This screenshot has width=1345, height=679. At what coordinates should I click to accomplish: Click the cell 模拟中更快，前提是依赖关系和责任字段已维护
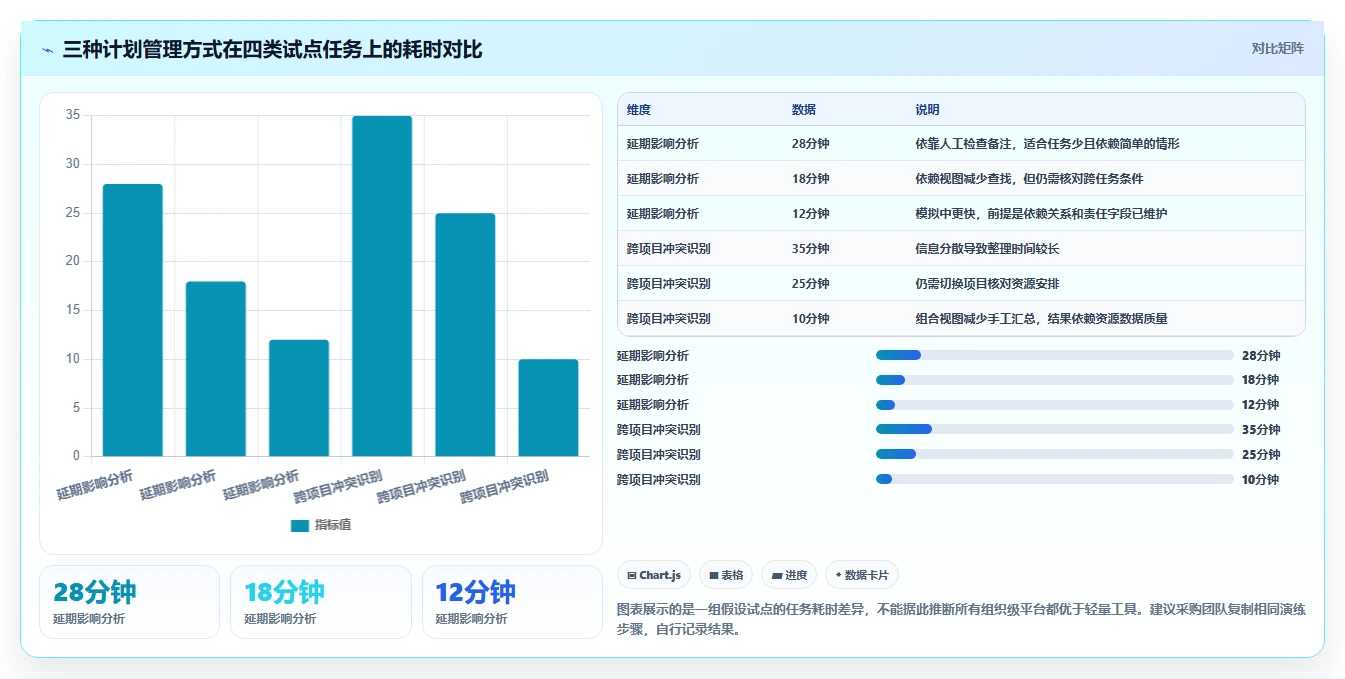(1042, 214)
